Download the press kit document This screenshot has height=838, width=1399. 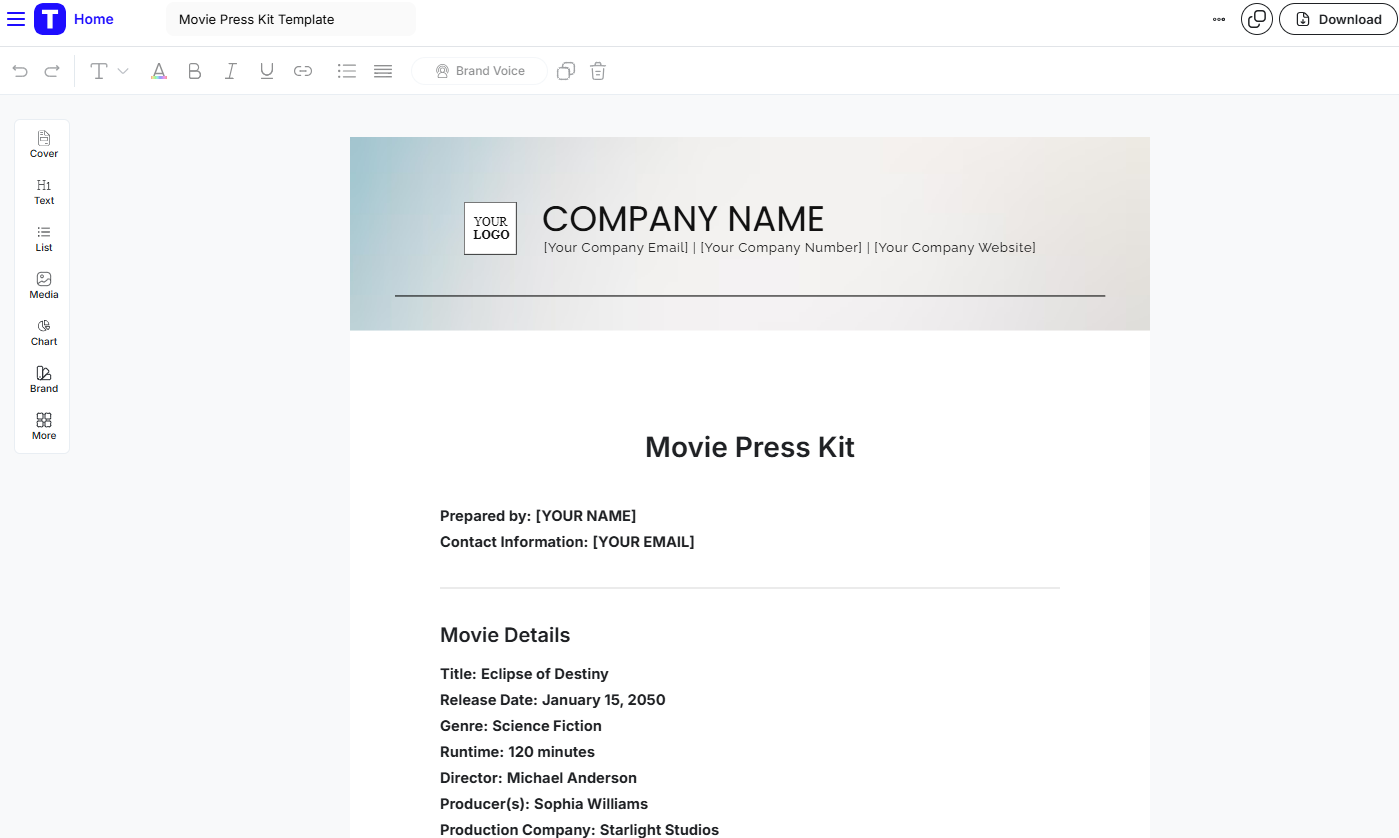[1337, 19]
